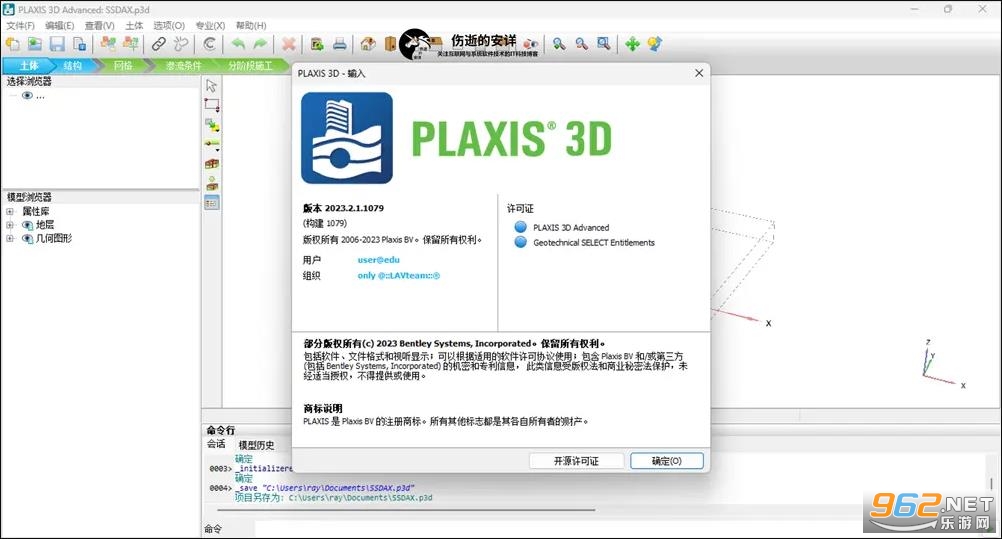Viewport: 1002px width, 539px height.
Task: Click the house icon in the toolbar
Action: [x=368, y=44]
